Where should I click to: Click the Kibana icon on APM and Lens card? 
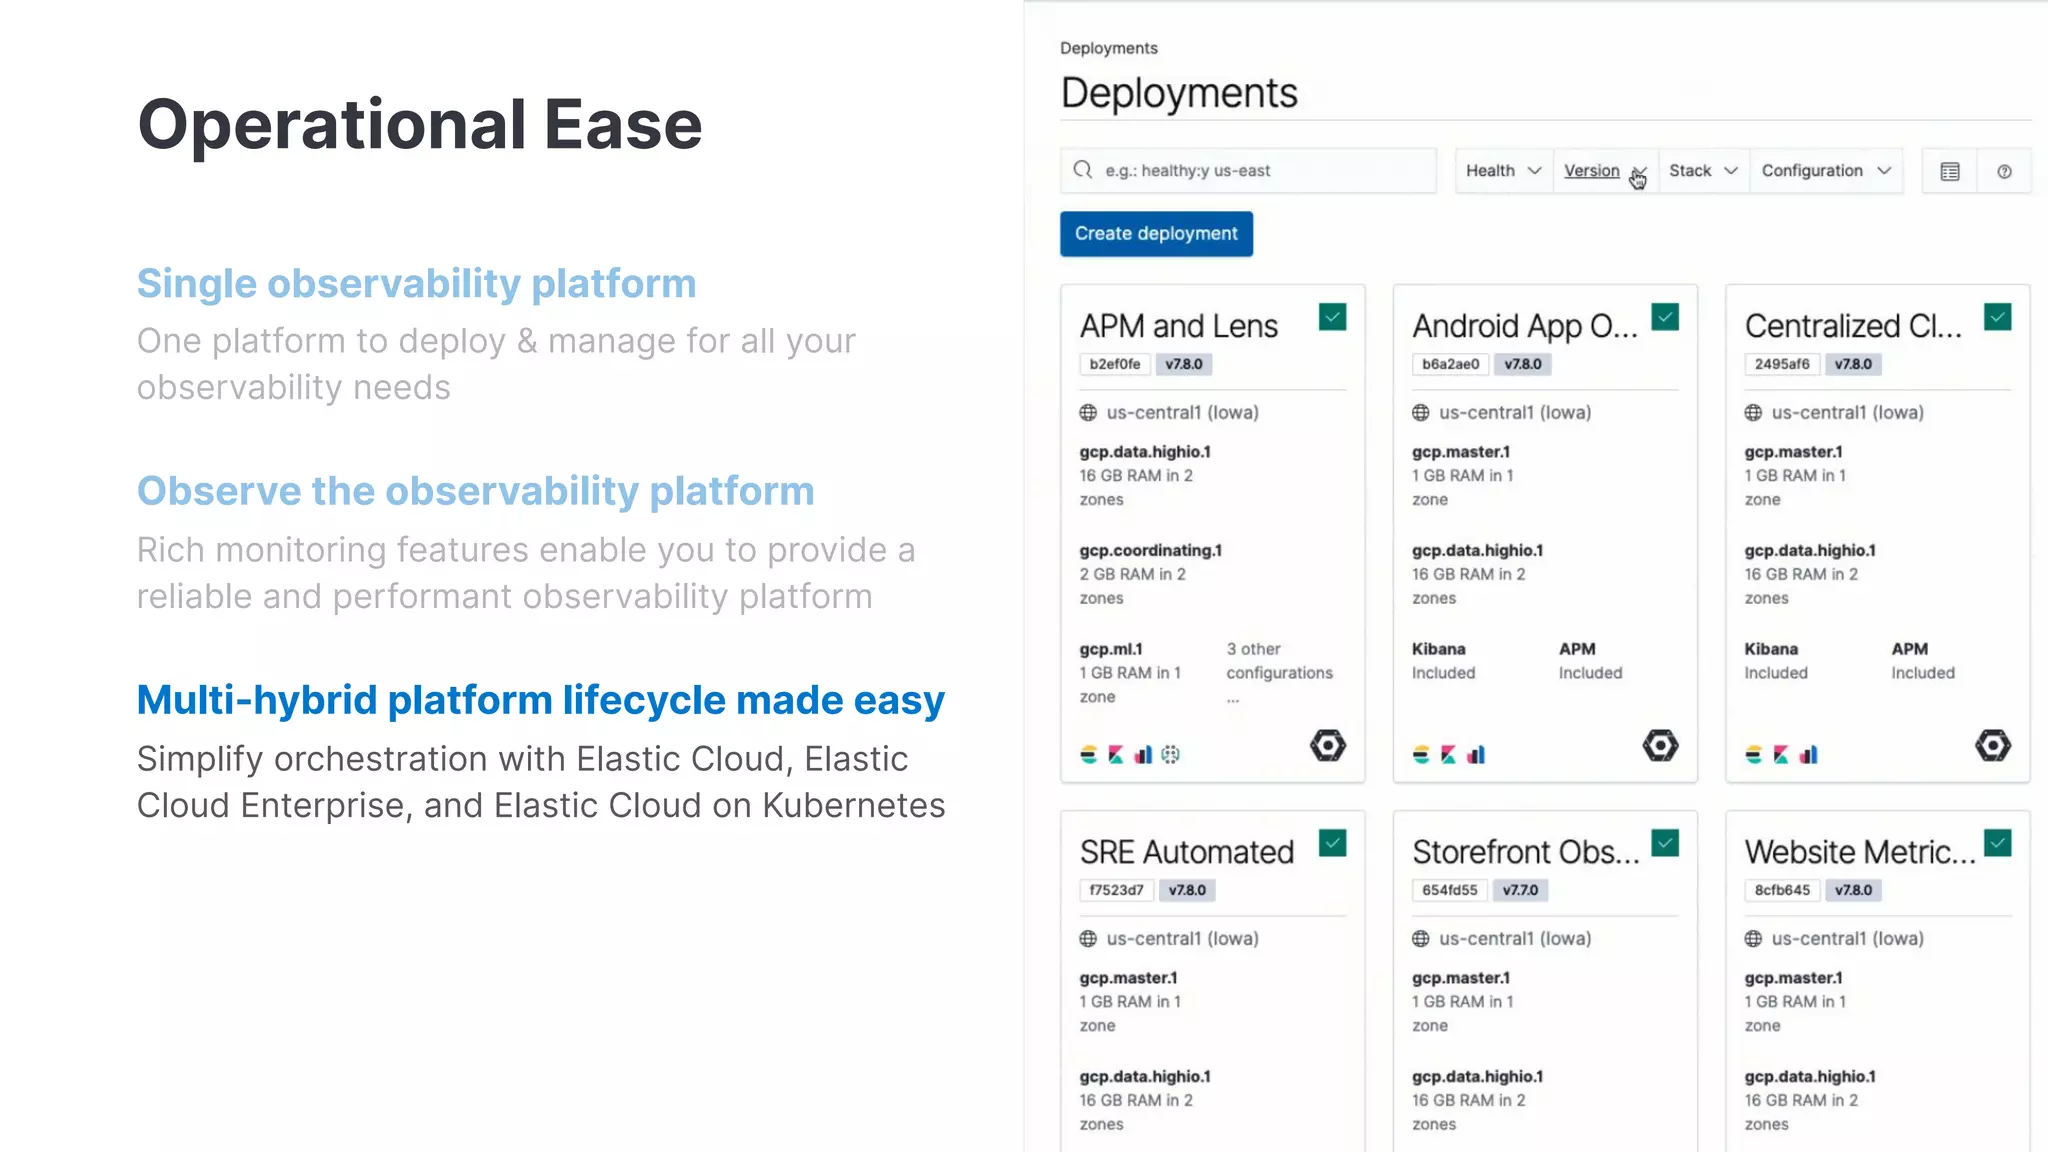[x=1116, y=755]
